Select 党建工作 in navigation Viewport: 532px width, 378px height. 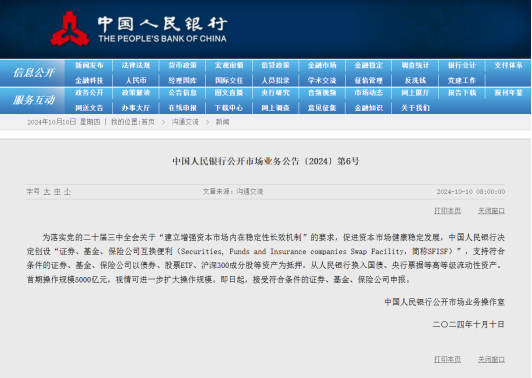pos(462,81)
